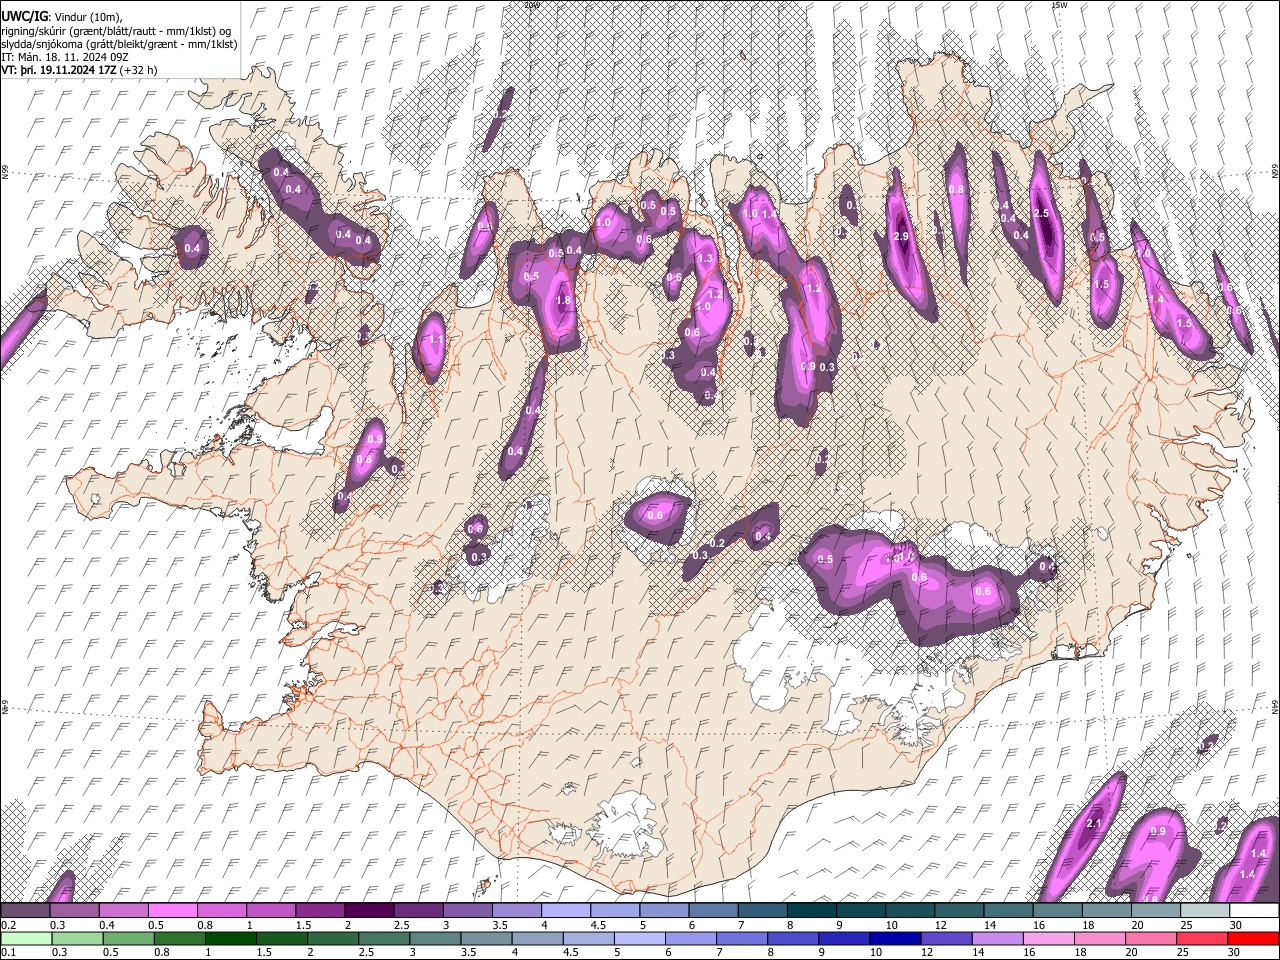Screen dimensions: 1280x960
Task: Pick the green rain swatch starting at 0.5
Action: coord(128,938)
